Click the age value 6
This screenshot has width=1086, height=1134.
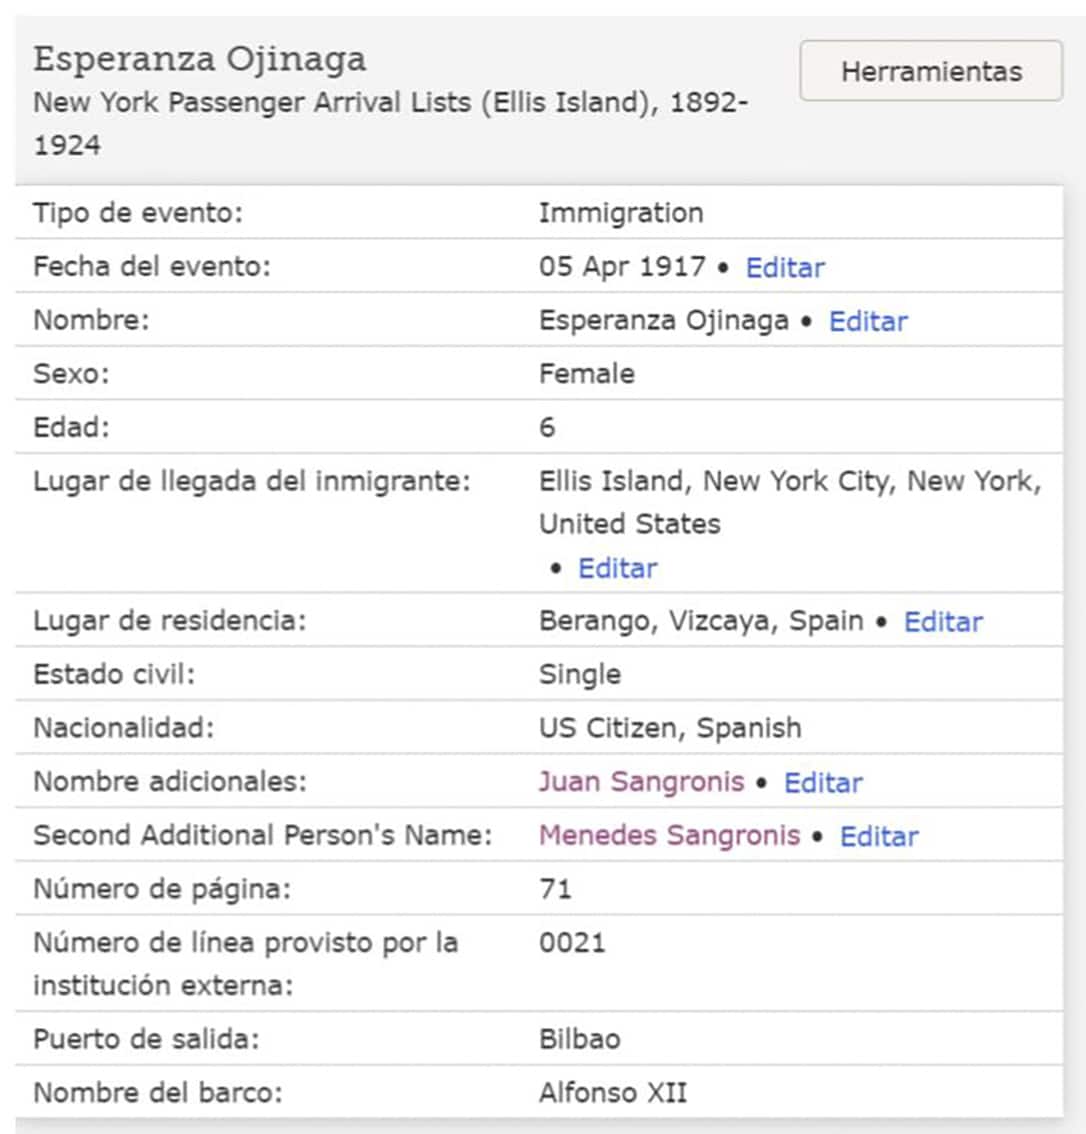point(545,427)
